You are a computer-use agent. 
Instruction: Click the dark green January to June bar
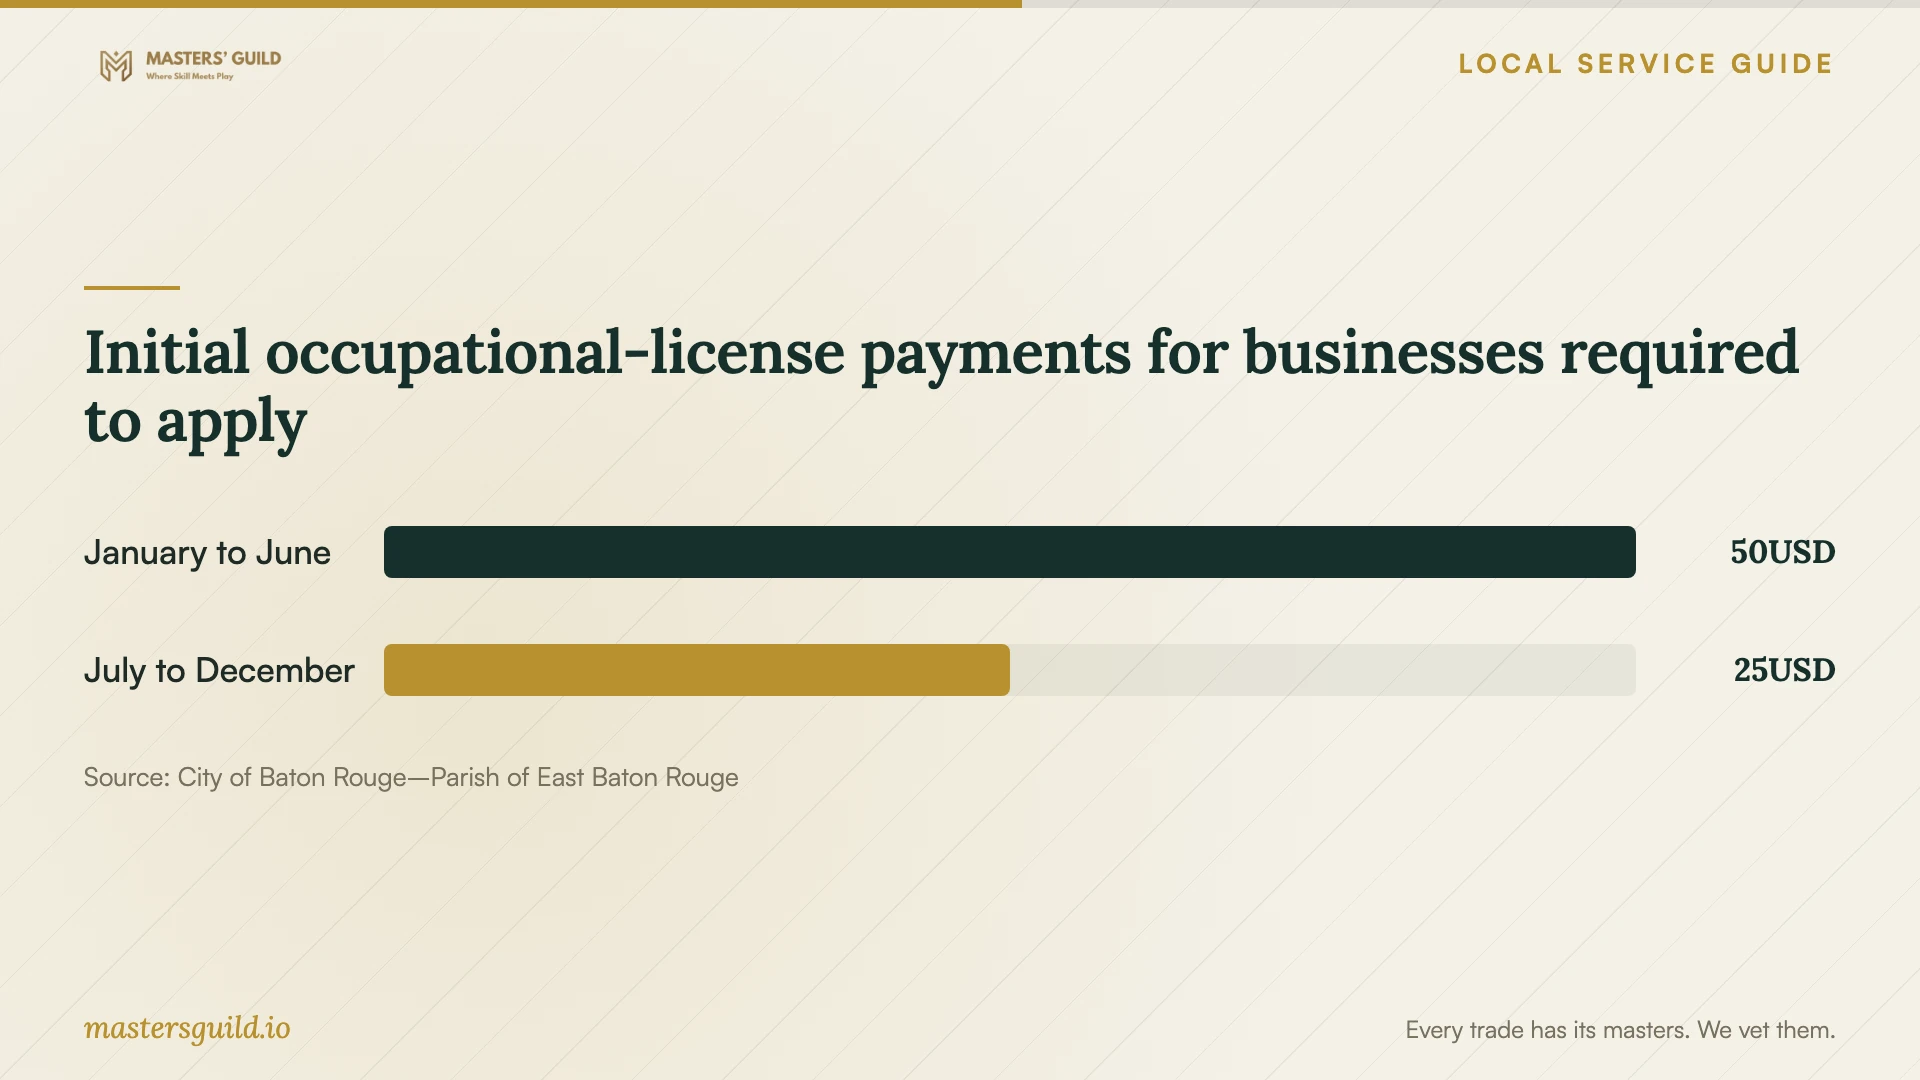1010,552
